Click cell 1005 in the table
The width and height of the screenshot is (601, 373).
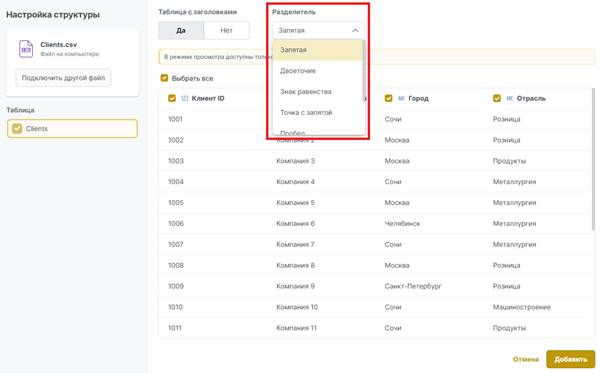(176, 203)
